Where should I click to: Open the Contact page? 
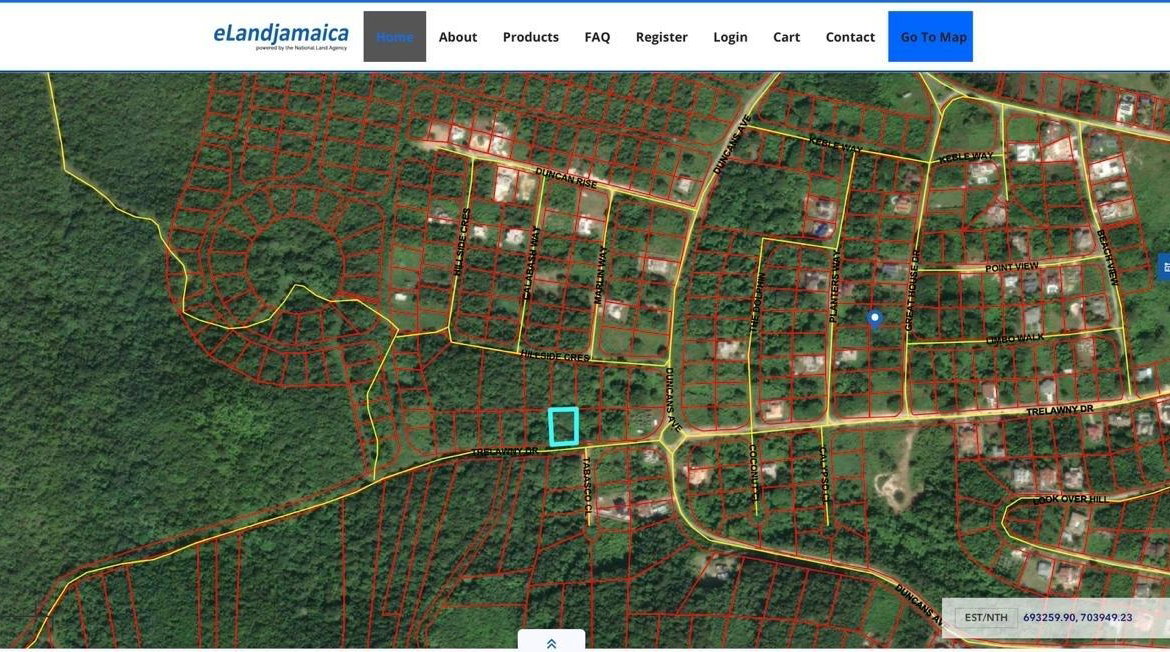tap(850, 36)
